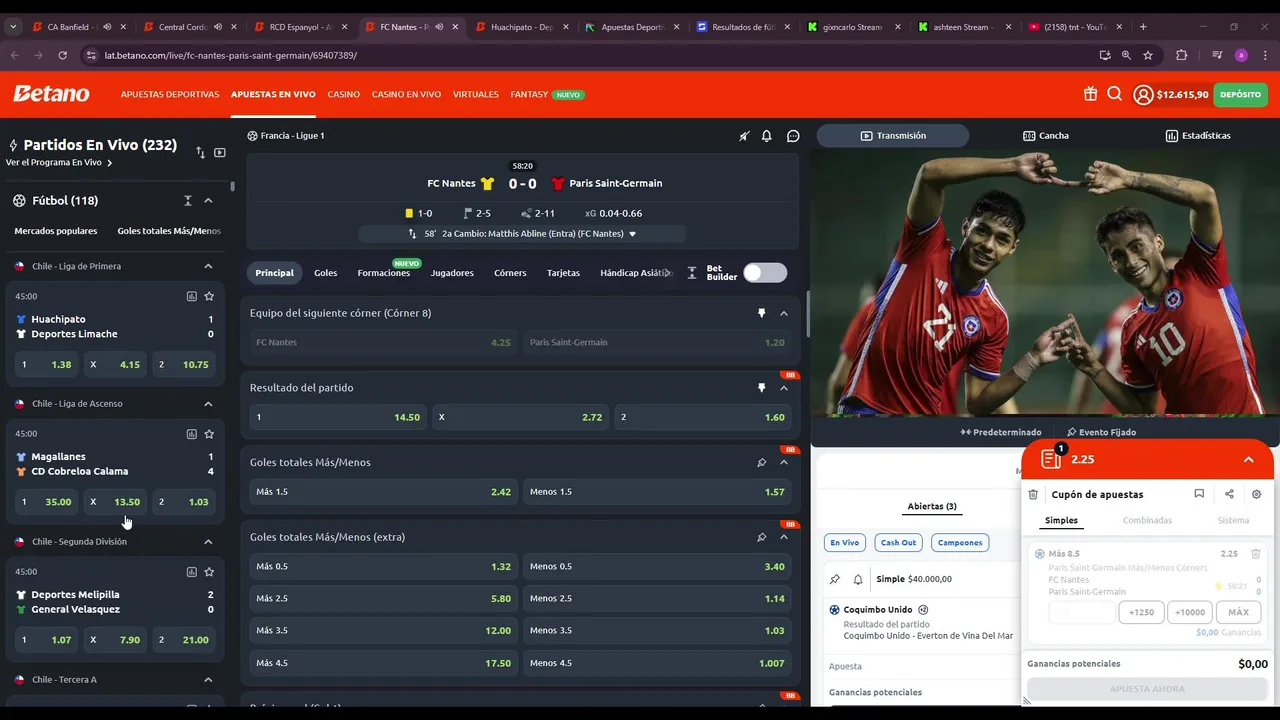1280x720 pixels.
Task: Open statistics icon for Deportes Melipilla match
Action: pyautogui.click(x=191, y=572)
